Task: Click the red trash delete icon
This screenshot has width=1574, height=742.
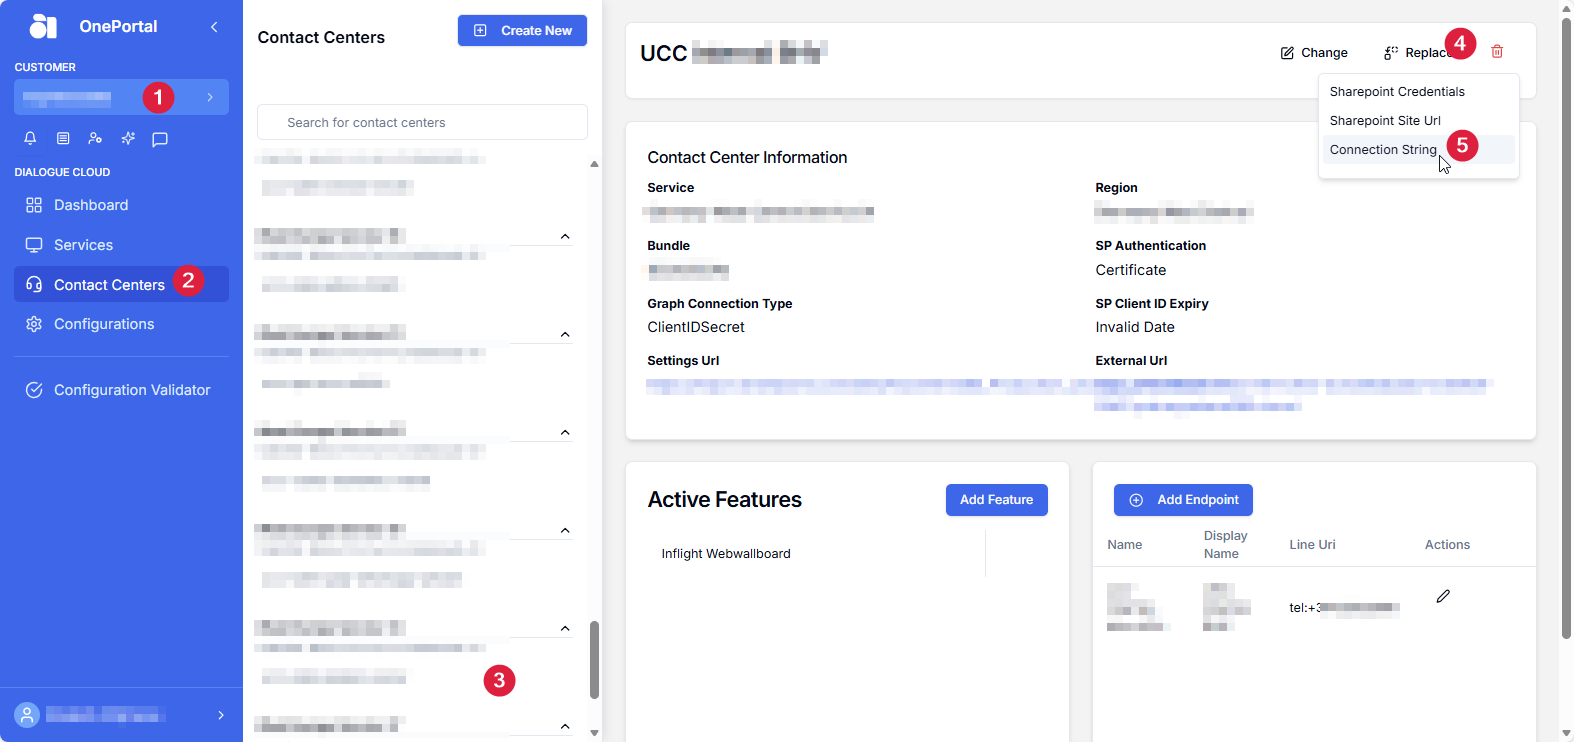Action: [x=1497, y=52]
